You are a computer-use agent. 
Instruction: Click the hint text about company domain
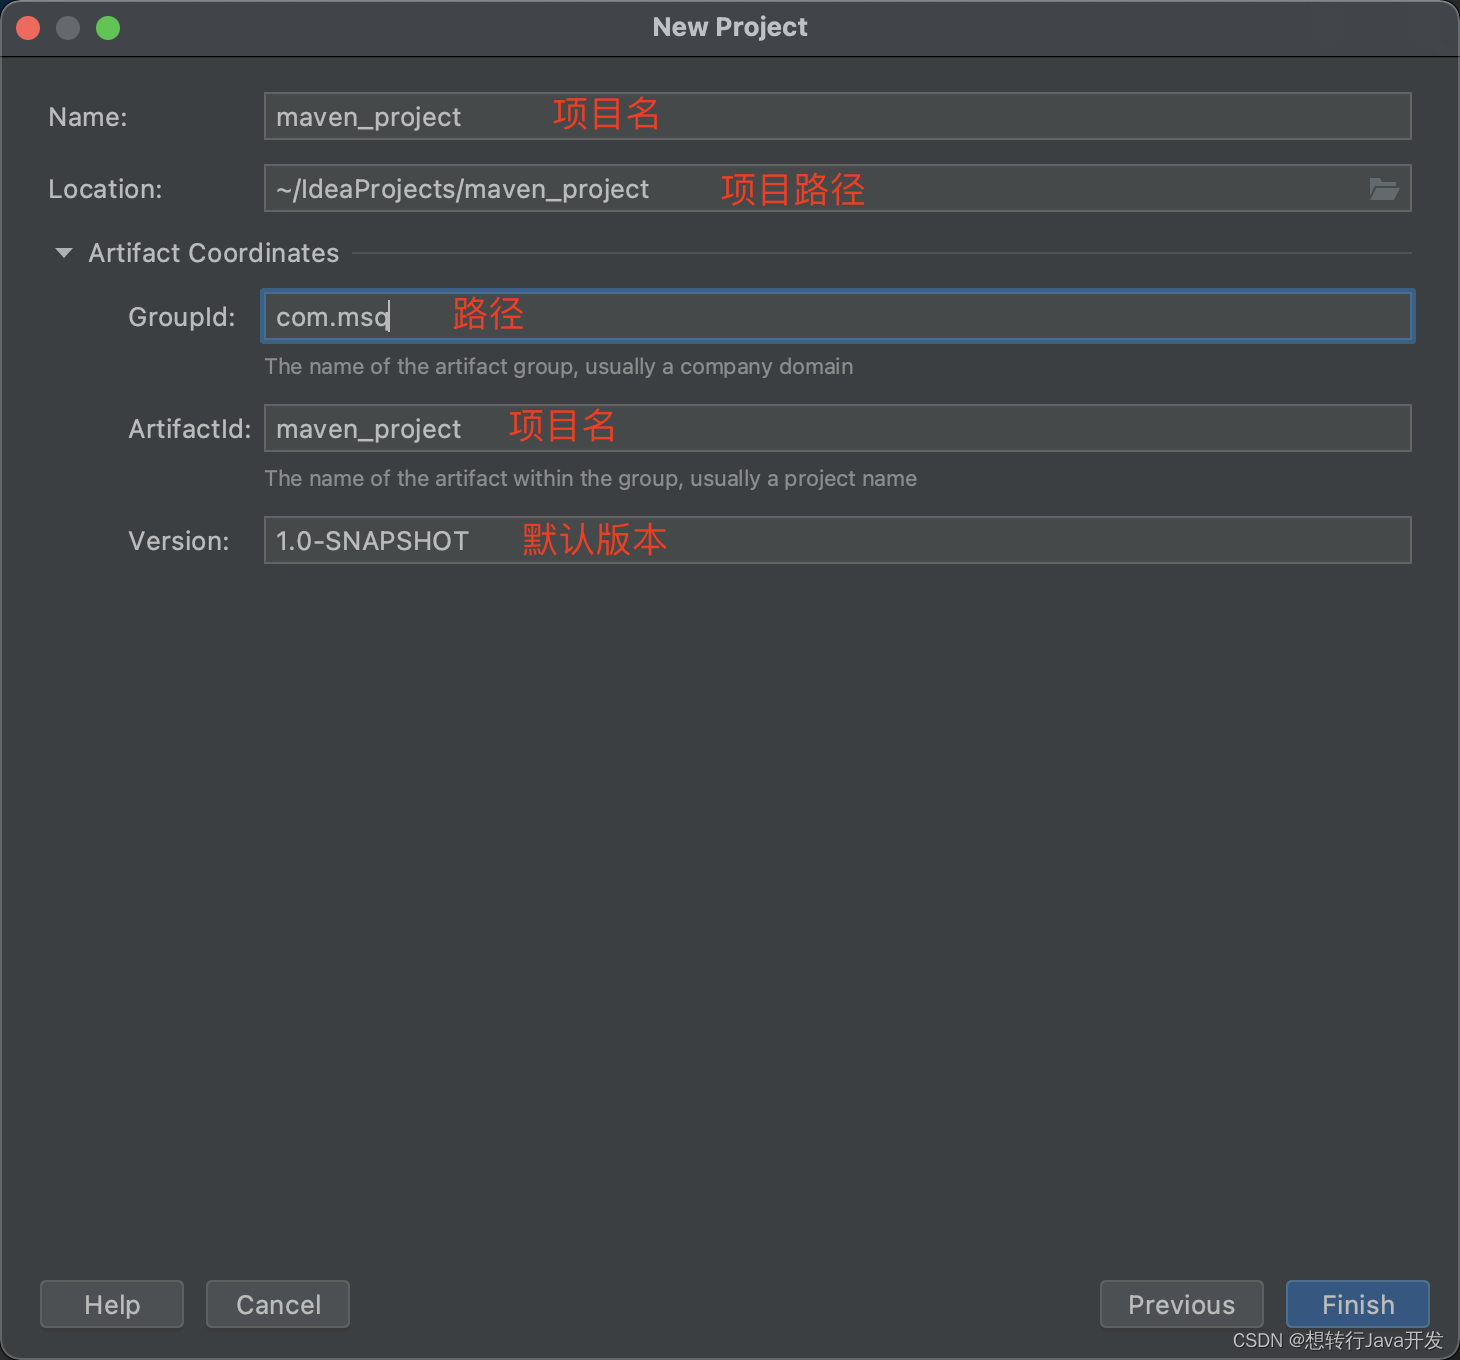click(559, 367)
